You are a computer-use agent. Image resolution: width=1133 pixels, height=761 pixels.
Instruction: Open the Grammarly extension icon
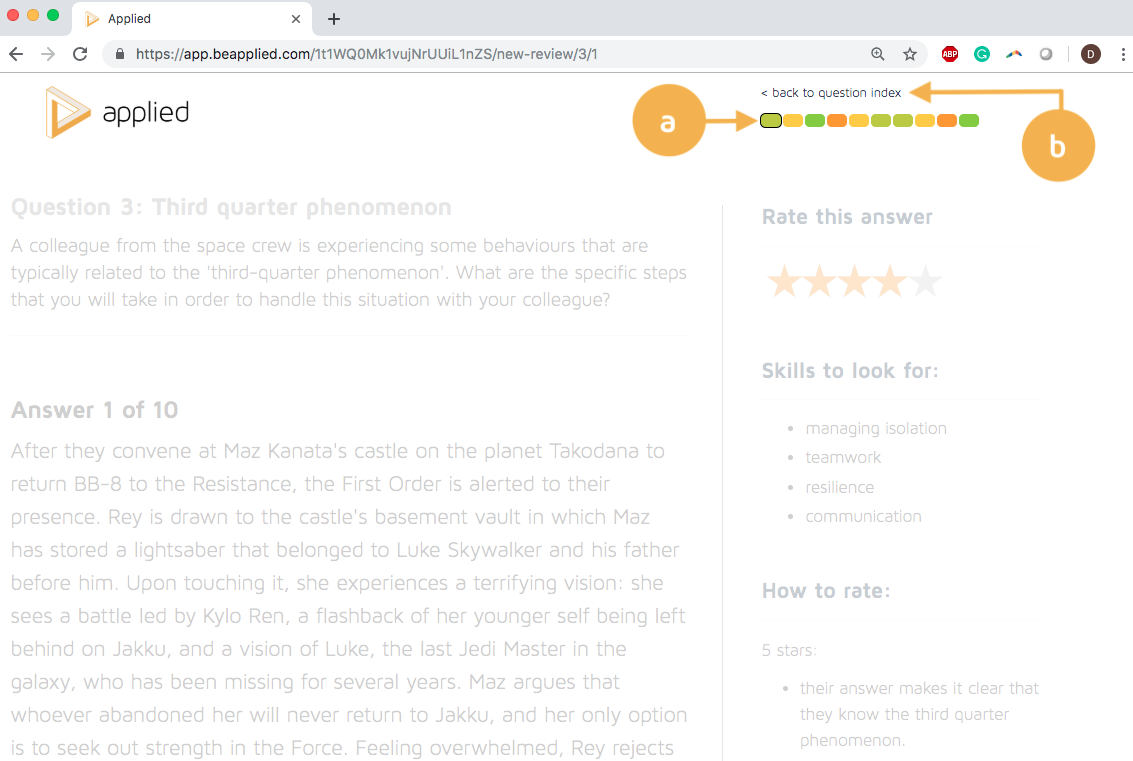[x=982, y=54]
